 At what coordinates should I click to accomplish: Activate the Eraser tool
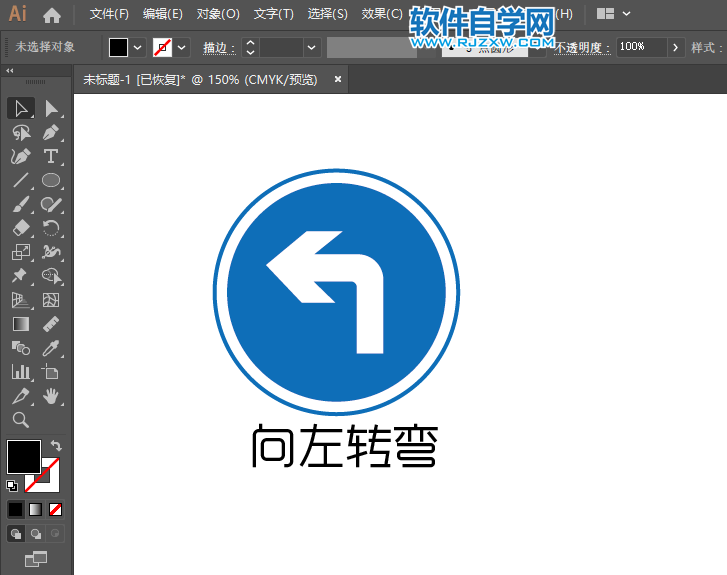(x=20, y=228)
